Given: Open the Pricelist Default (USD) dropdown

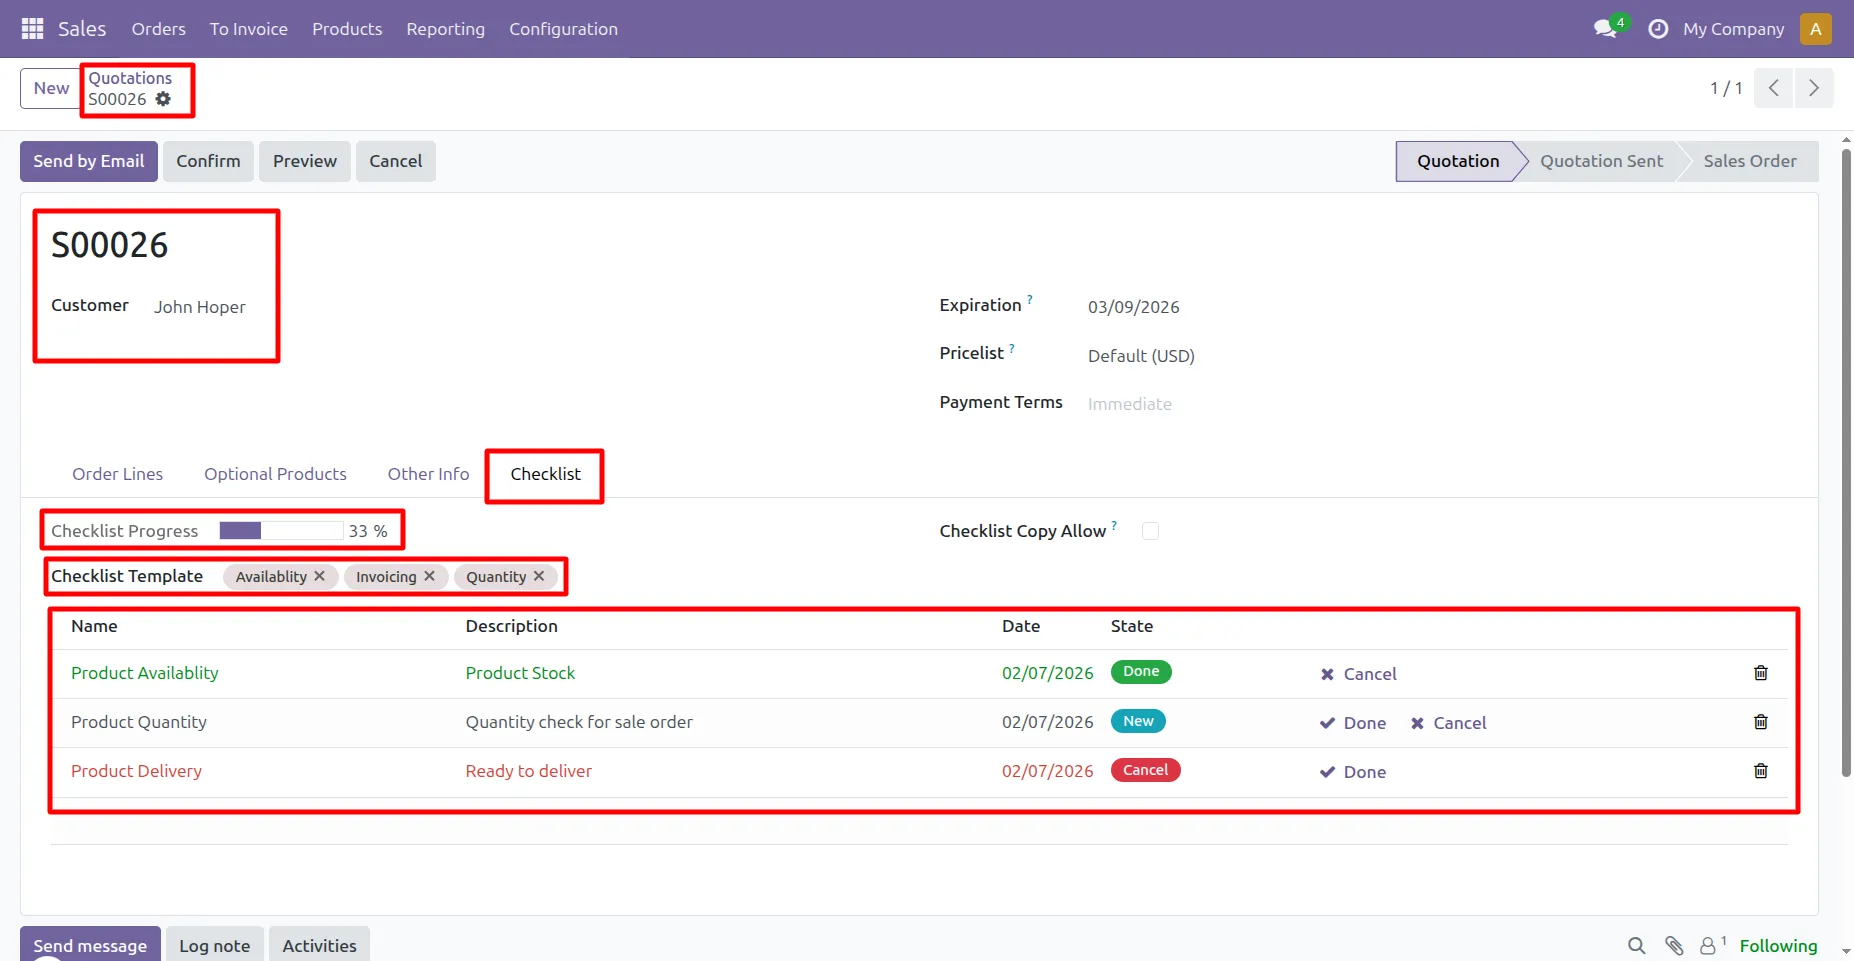Looking at the screenshot, I should (1141, 356).
